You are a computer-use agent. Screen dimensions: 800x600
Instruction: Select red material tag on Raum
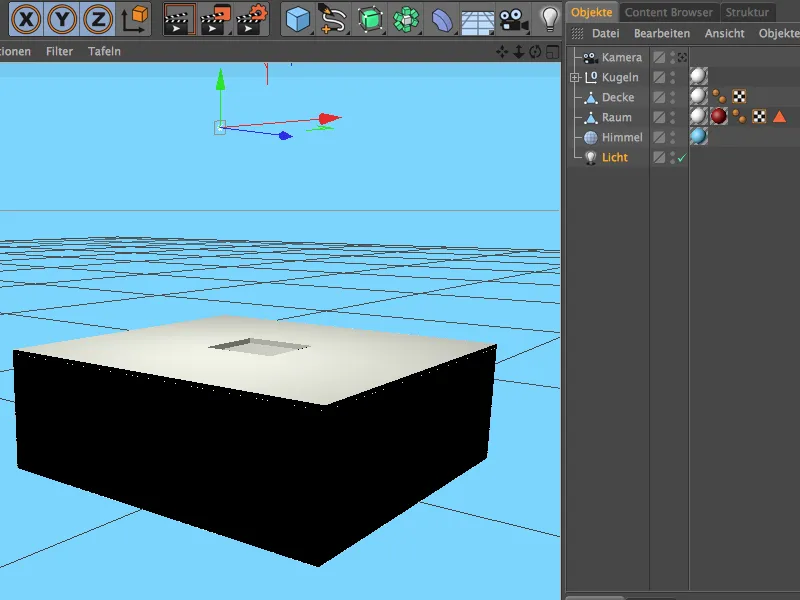click(718, 117)
